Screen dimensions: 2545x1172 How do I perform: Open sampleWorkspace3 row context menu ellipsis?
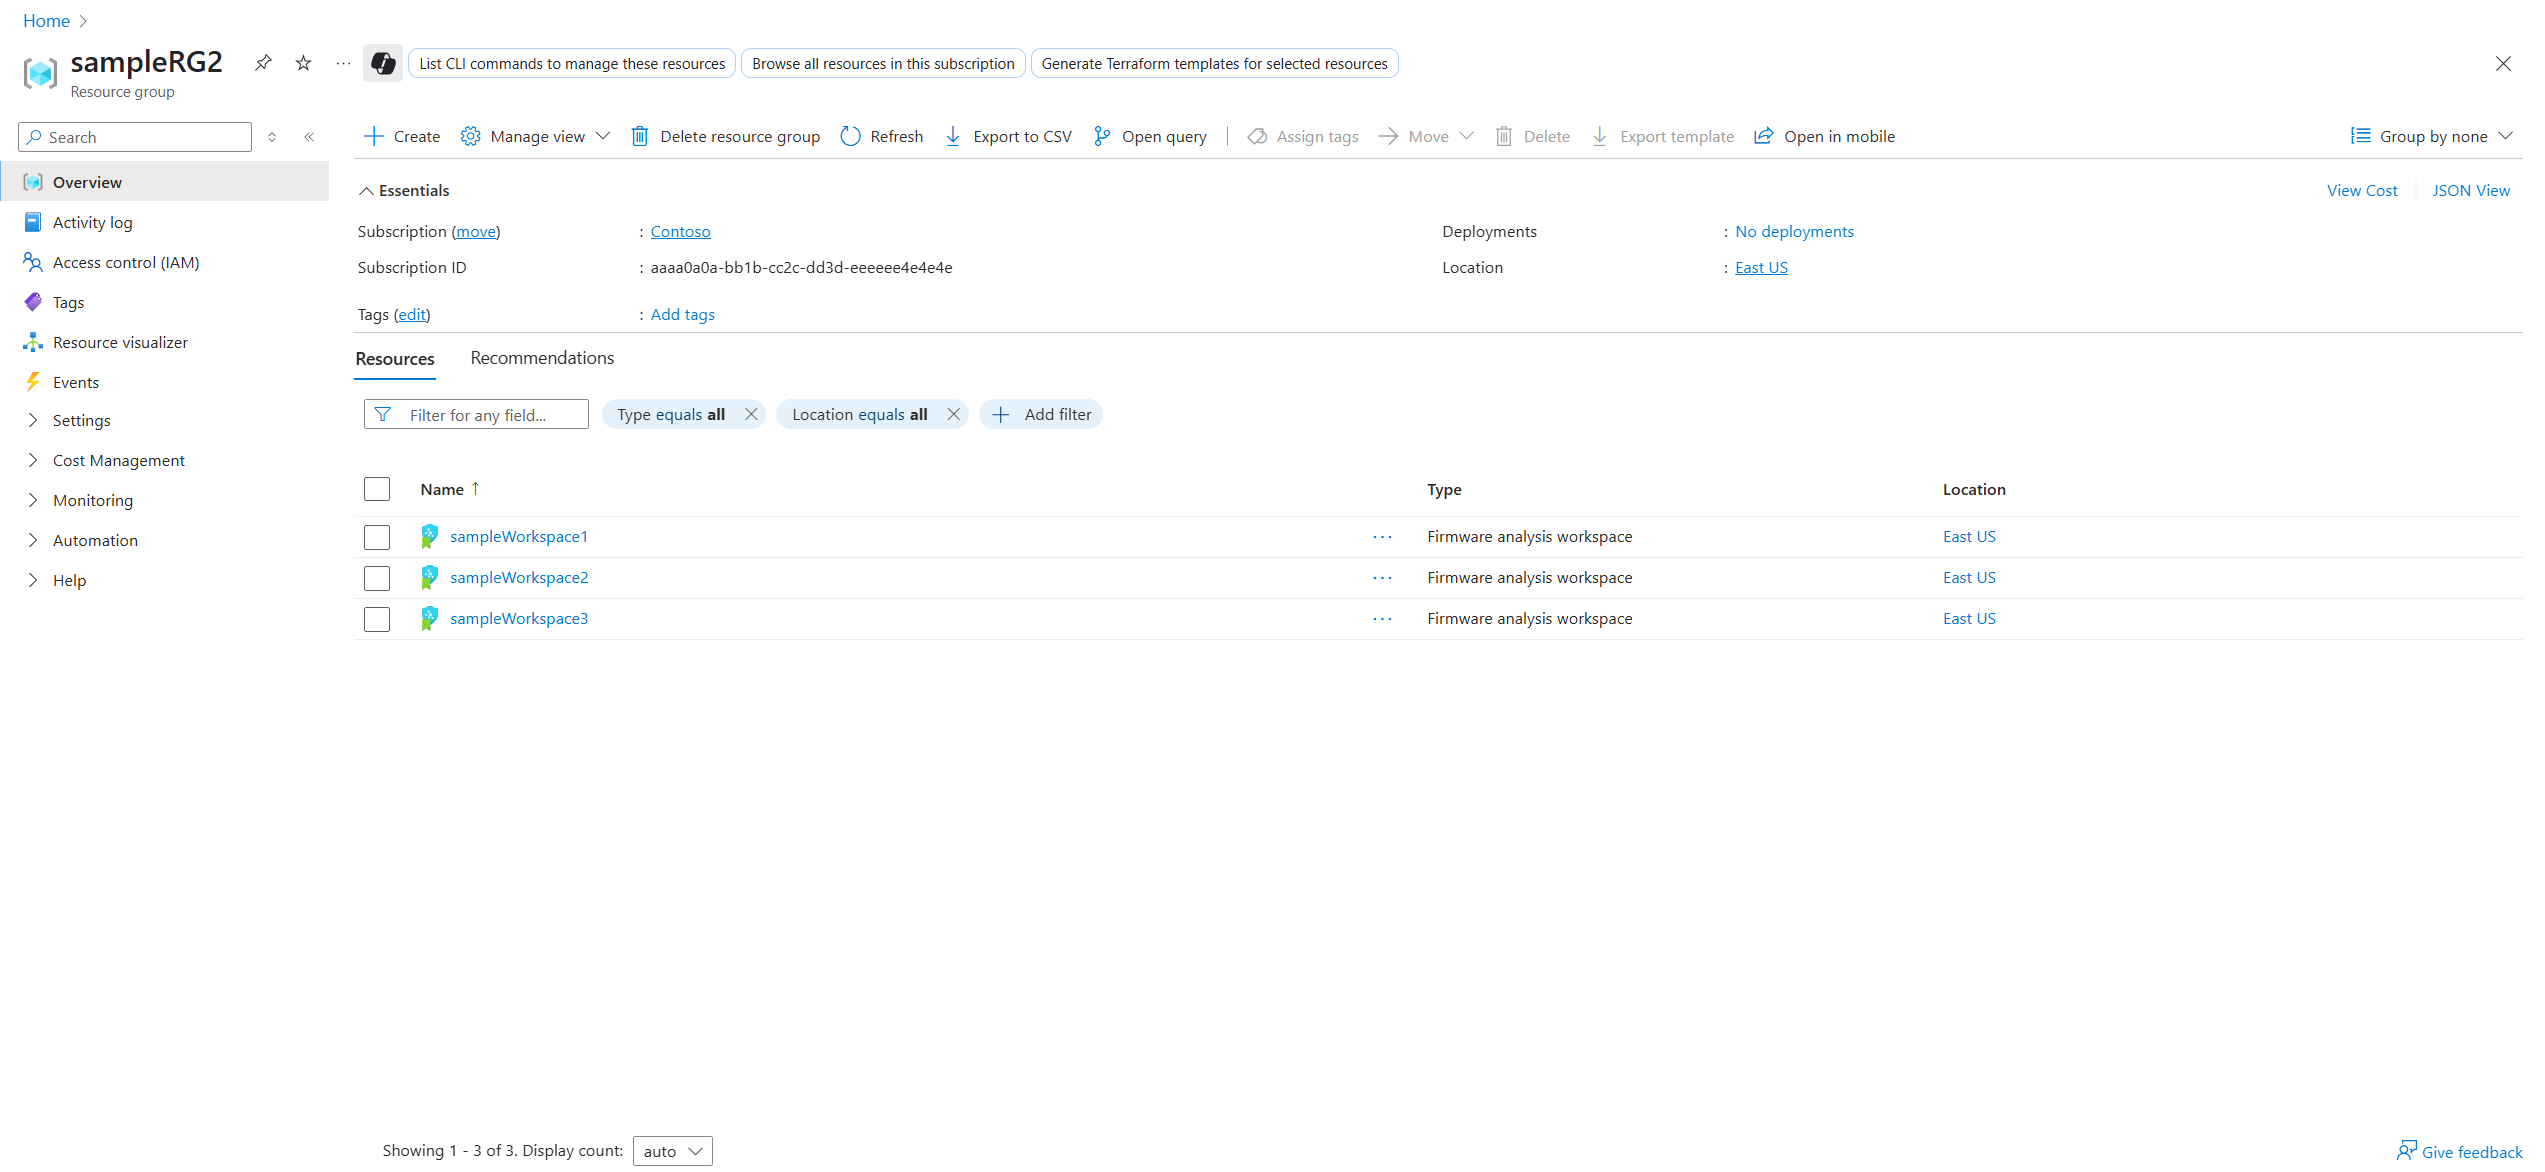click(1382, 619)
